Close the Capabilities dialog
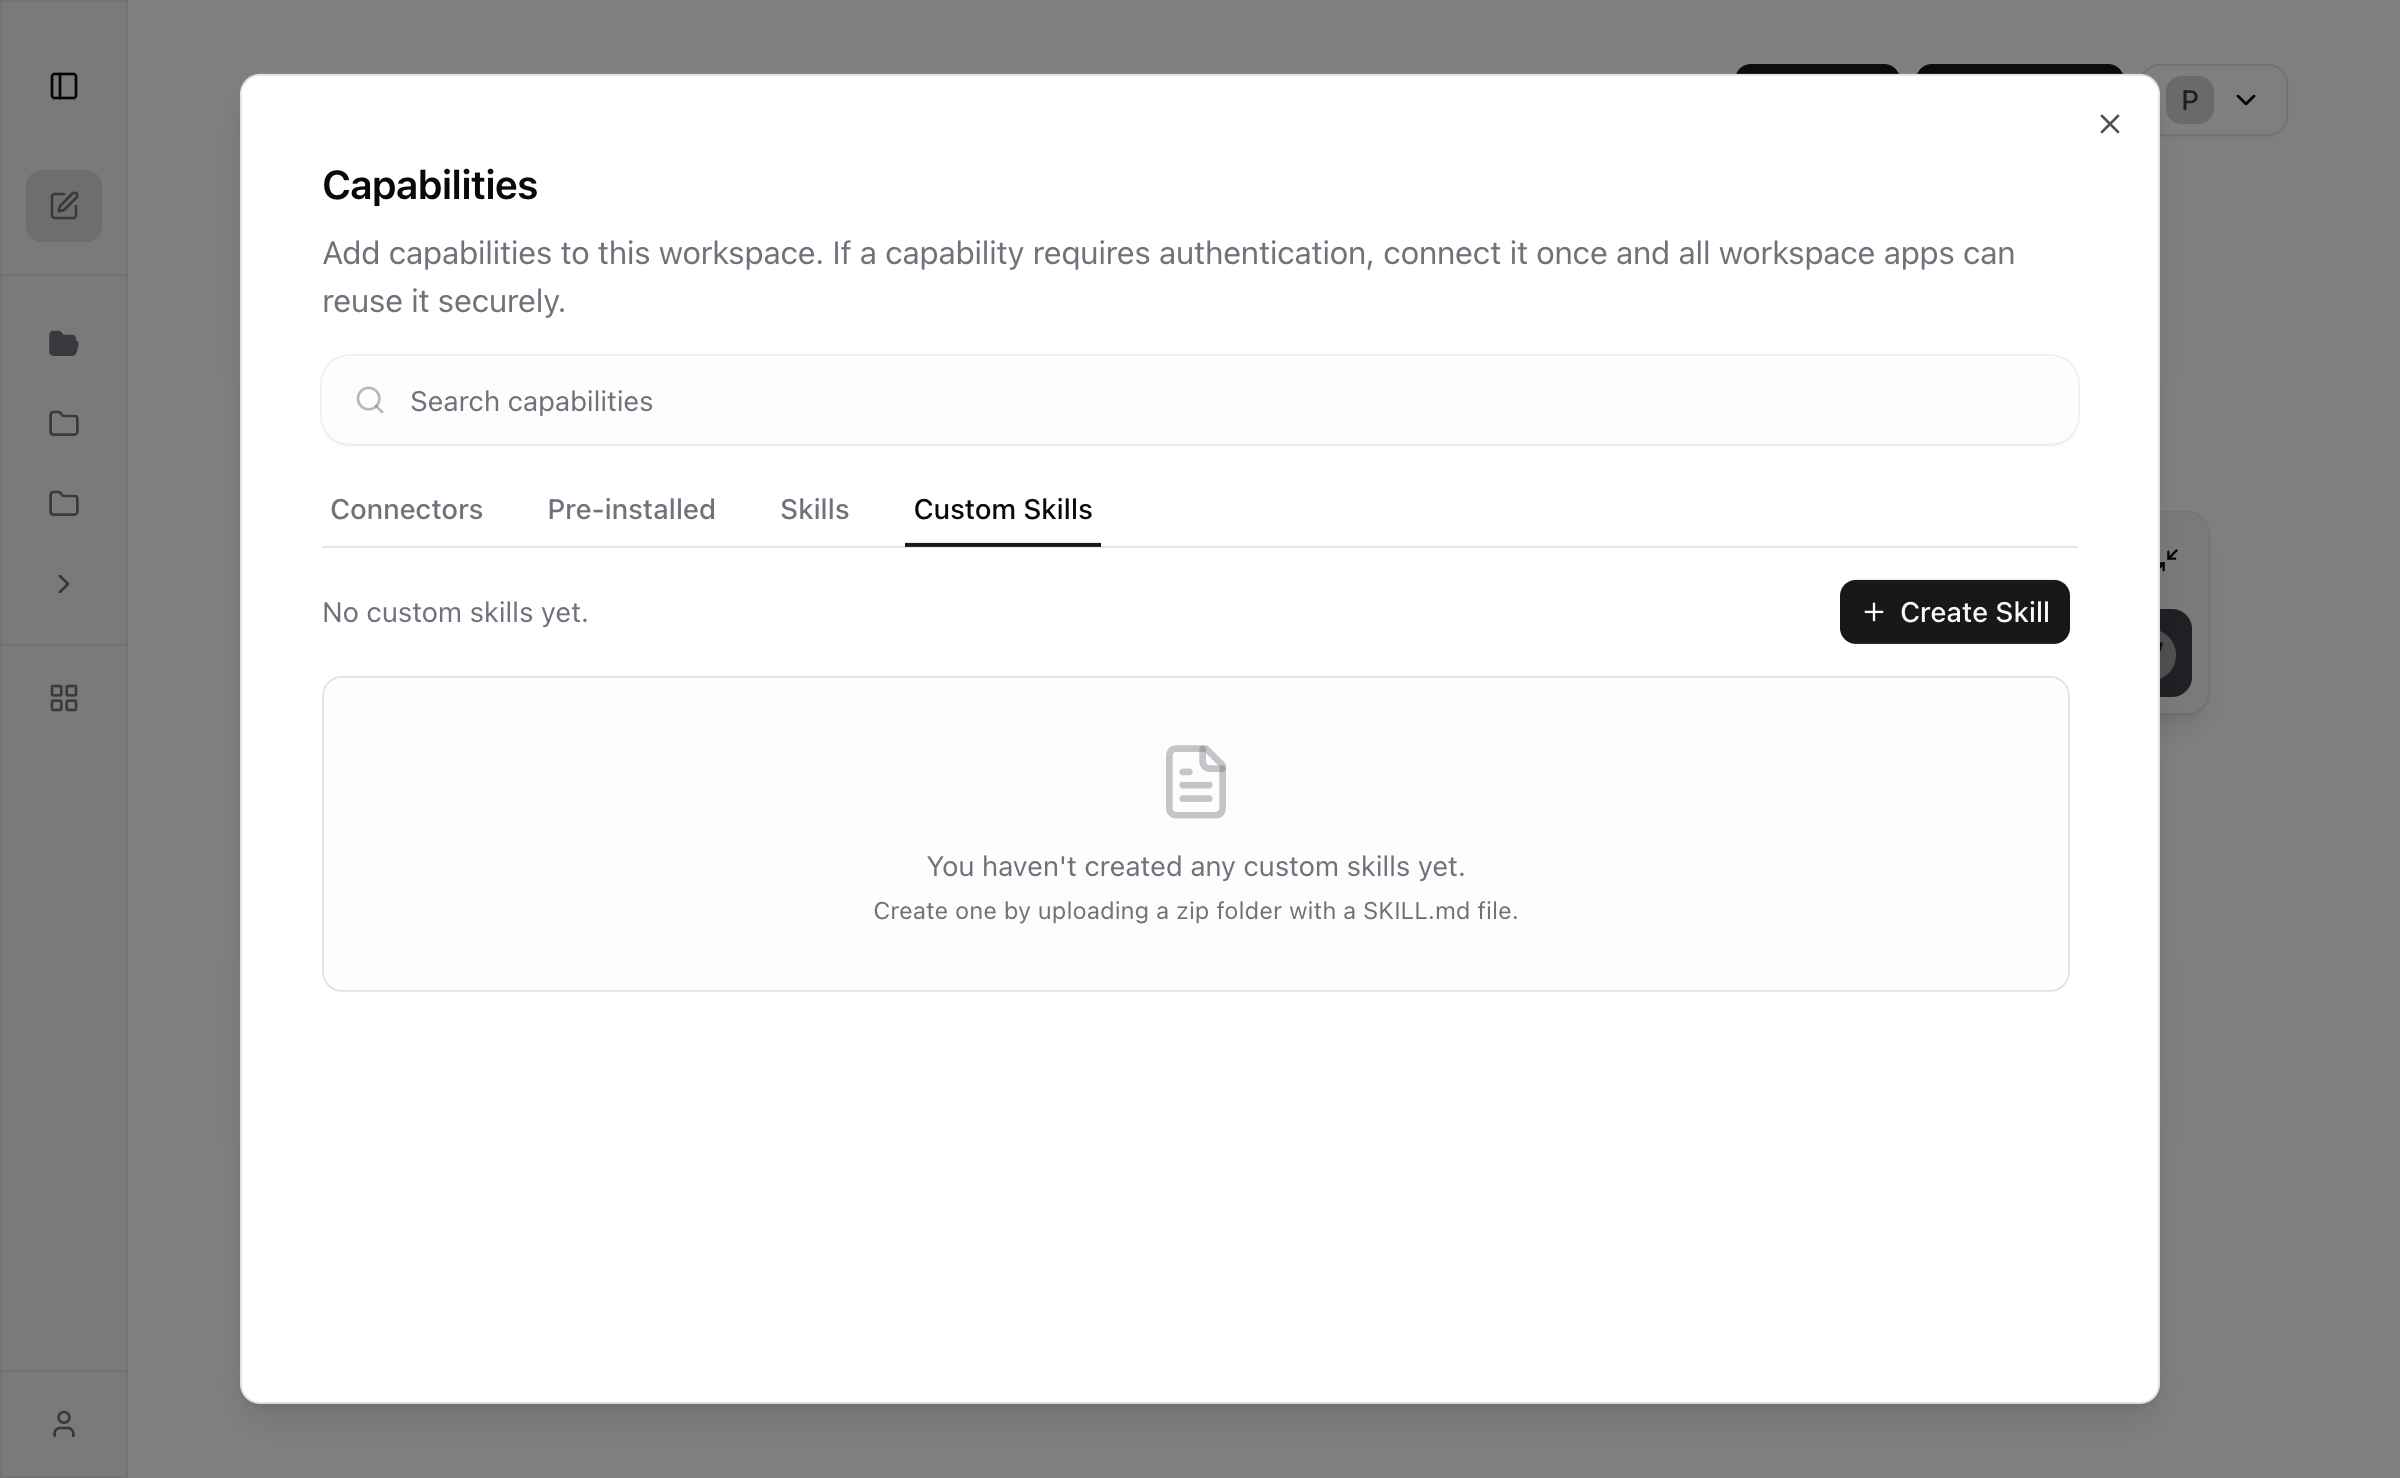This screenshot has width=2400, height=1478. pyautogui.click(x=2110, y=124)
